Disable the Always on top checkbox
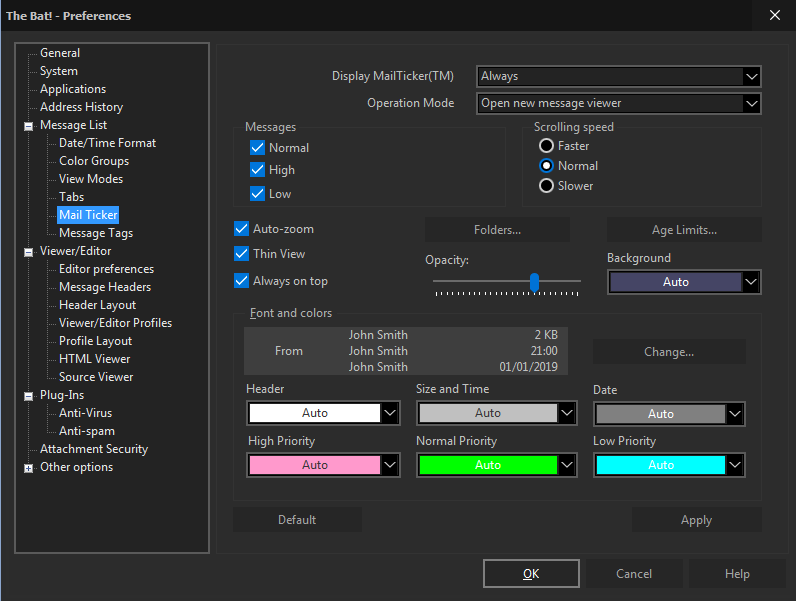The image size is (796, 601). pyautogui.click(x=241, y=280)
